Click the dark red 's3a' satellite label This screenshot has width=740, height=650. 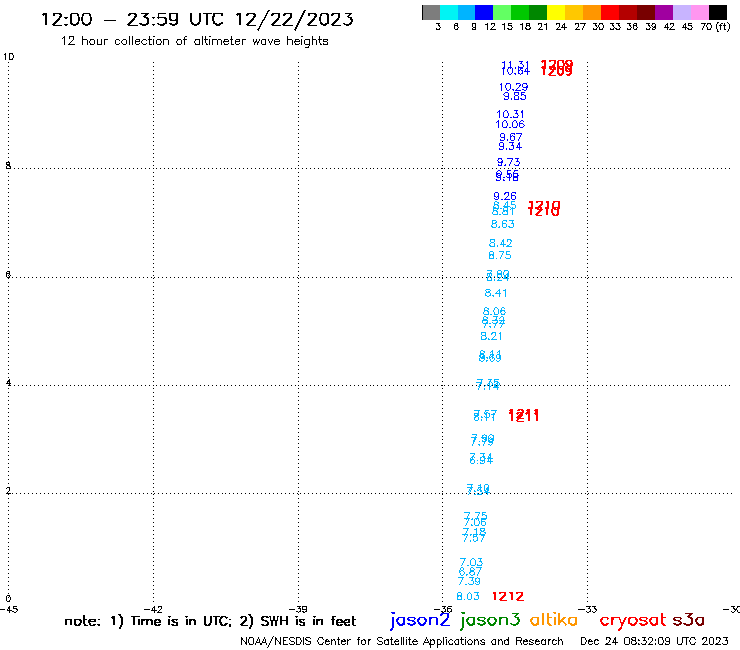[x=689, y=620]
